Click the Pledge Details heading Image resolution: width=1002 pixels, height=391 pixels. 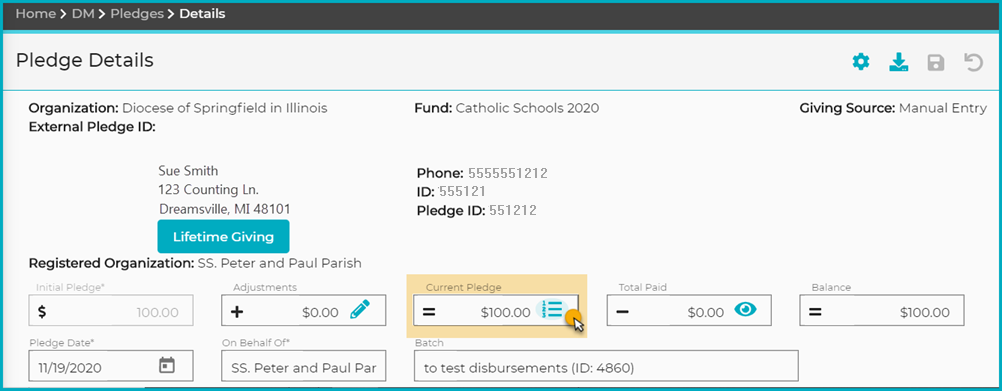pyautogui.click(x=84, y=60)
